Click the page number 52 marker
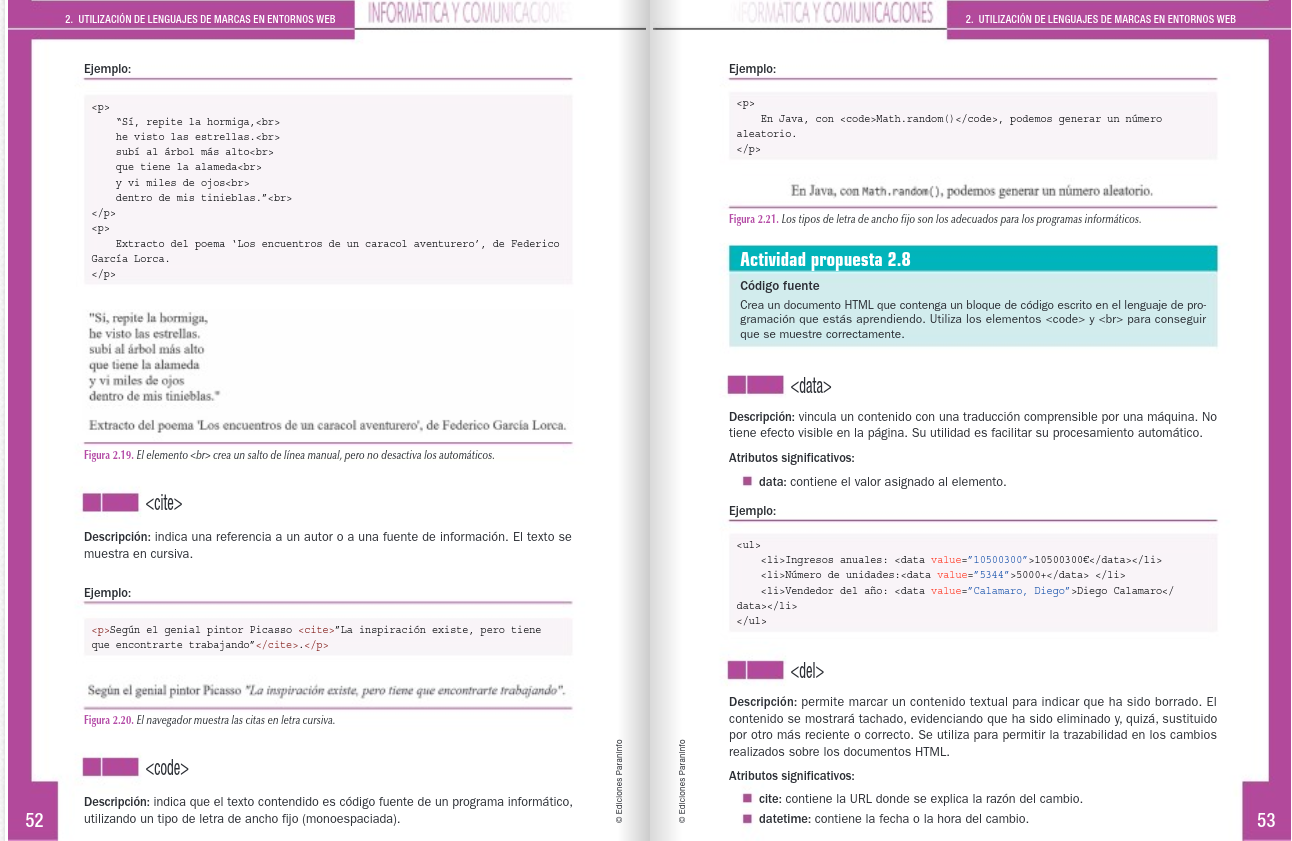This screenshot has height=841, width=1292. (34, 819)
